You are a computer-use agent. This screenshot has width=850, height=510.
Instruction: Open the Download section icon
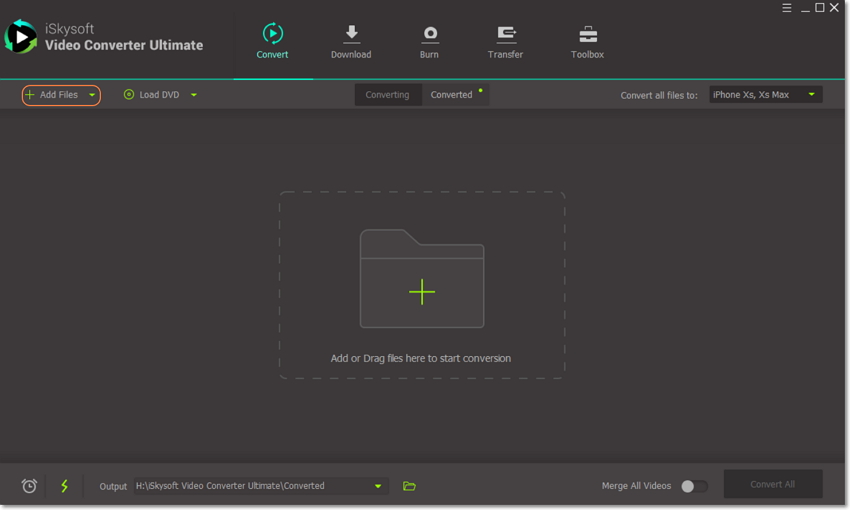pos(351,34)
